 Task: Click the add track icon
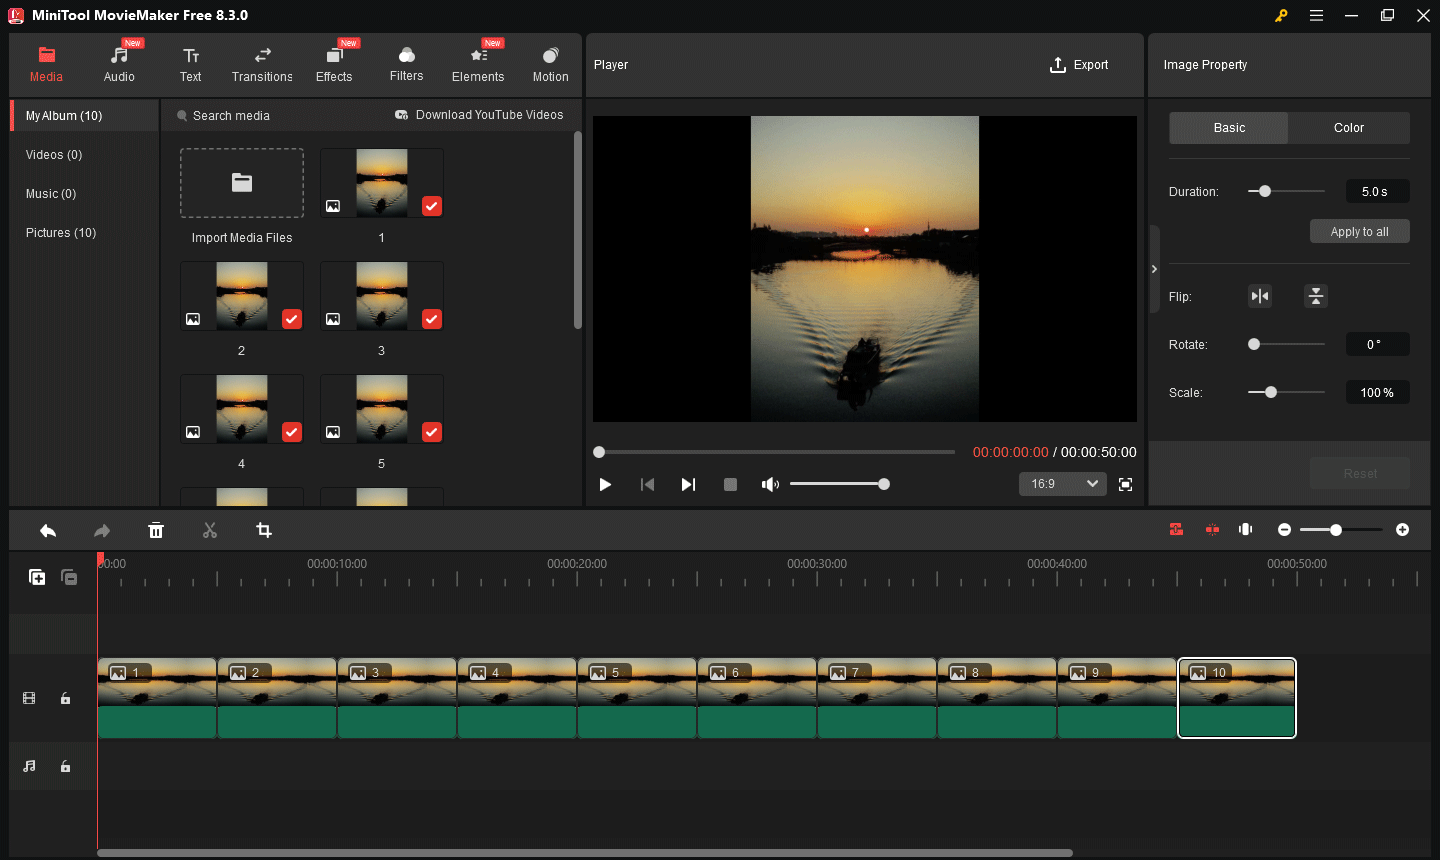coord(37,577)
